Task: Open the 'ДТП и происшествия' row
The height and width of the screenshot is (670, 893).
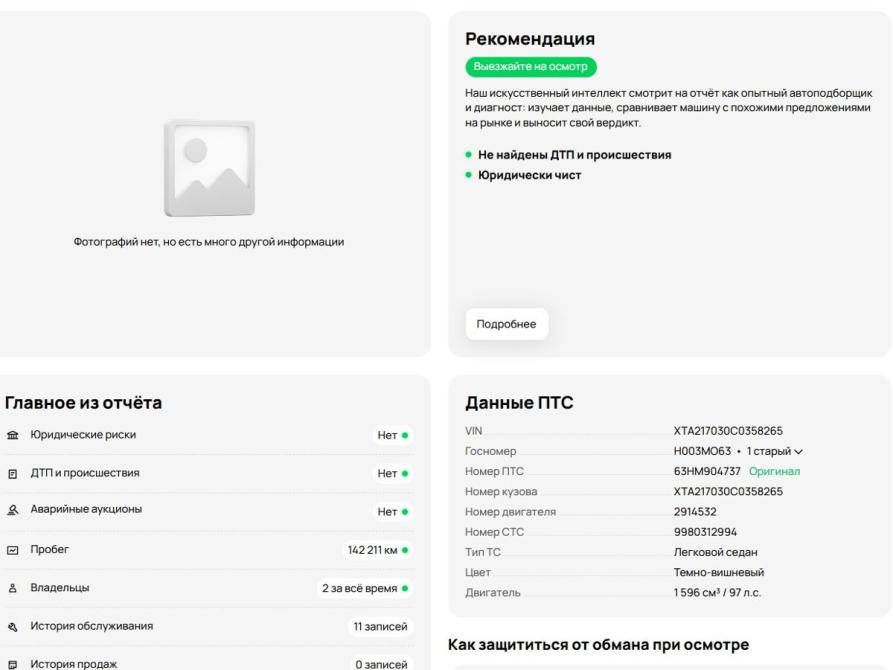Action: click(210, 473)
